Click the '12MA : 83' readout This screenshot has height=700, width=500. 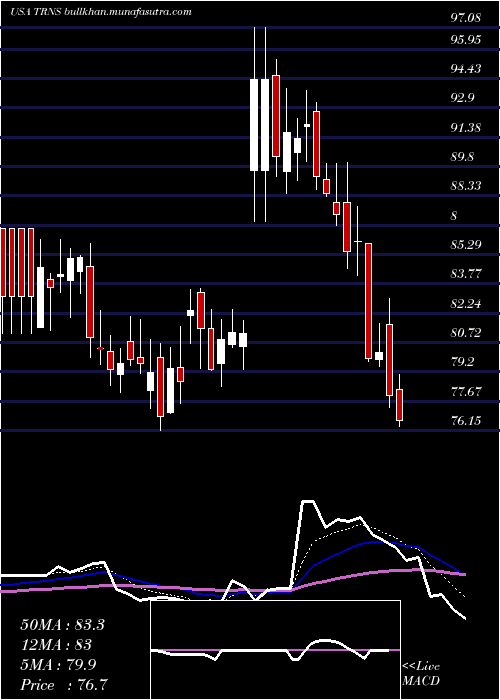(x=56, y=645)
